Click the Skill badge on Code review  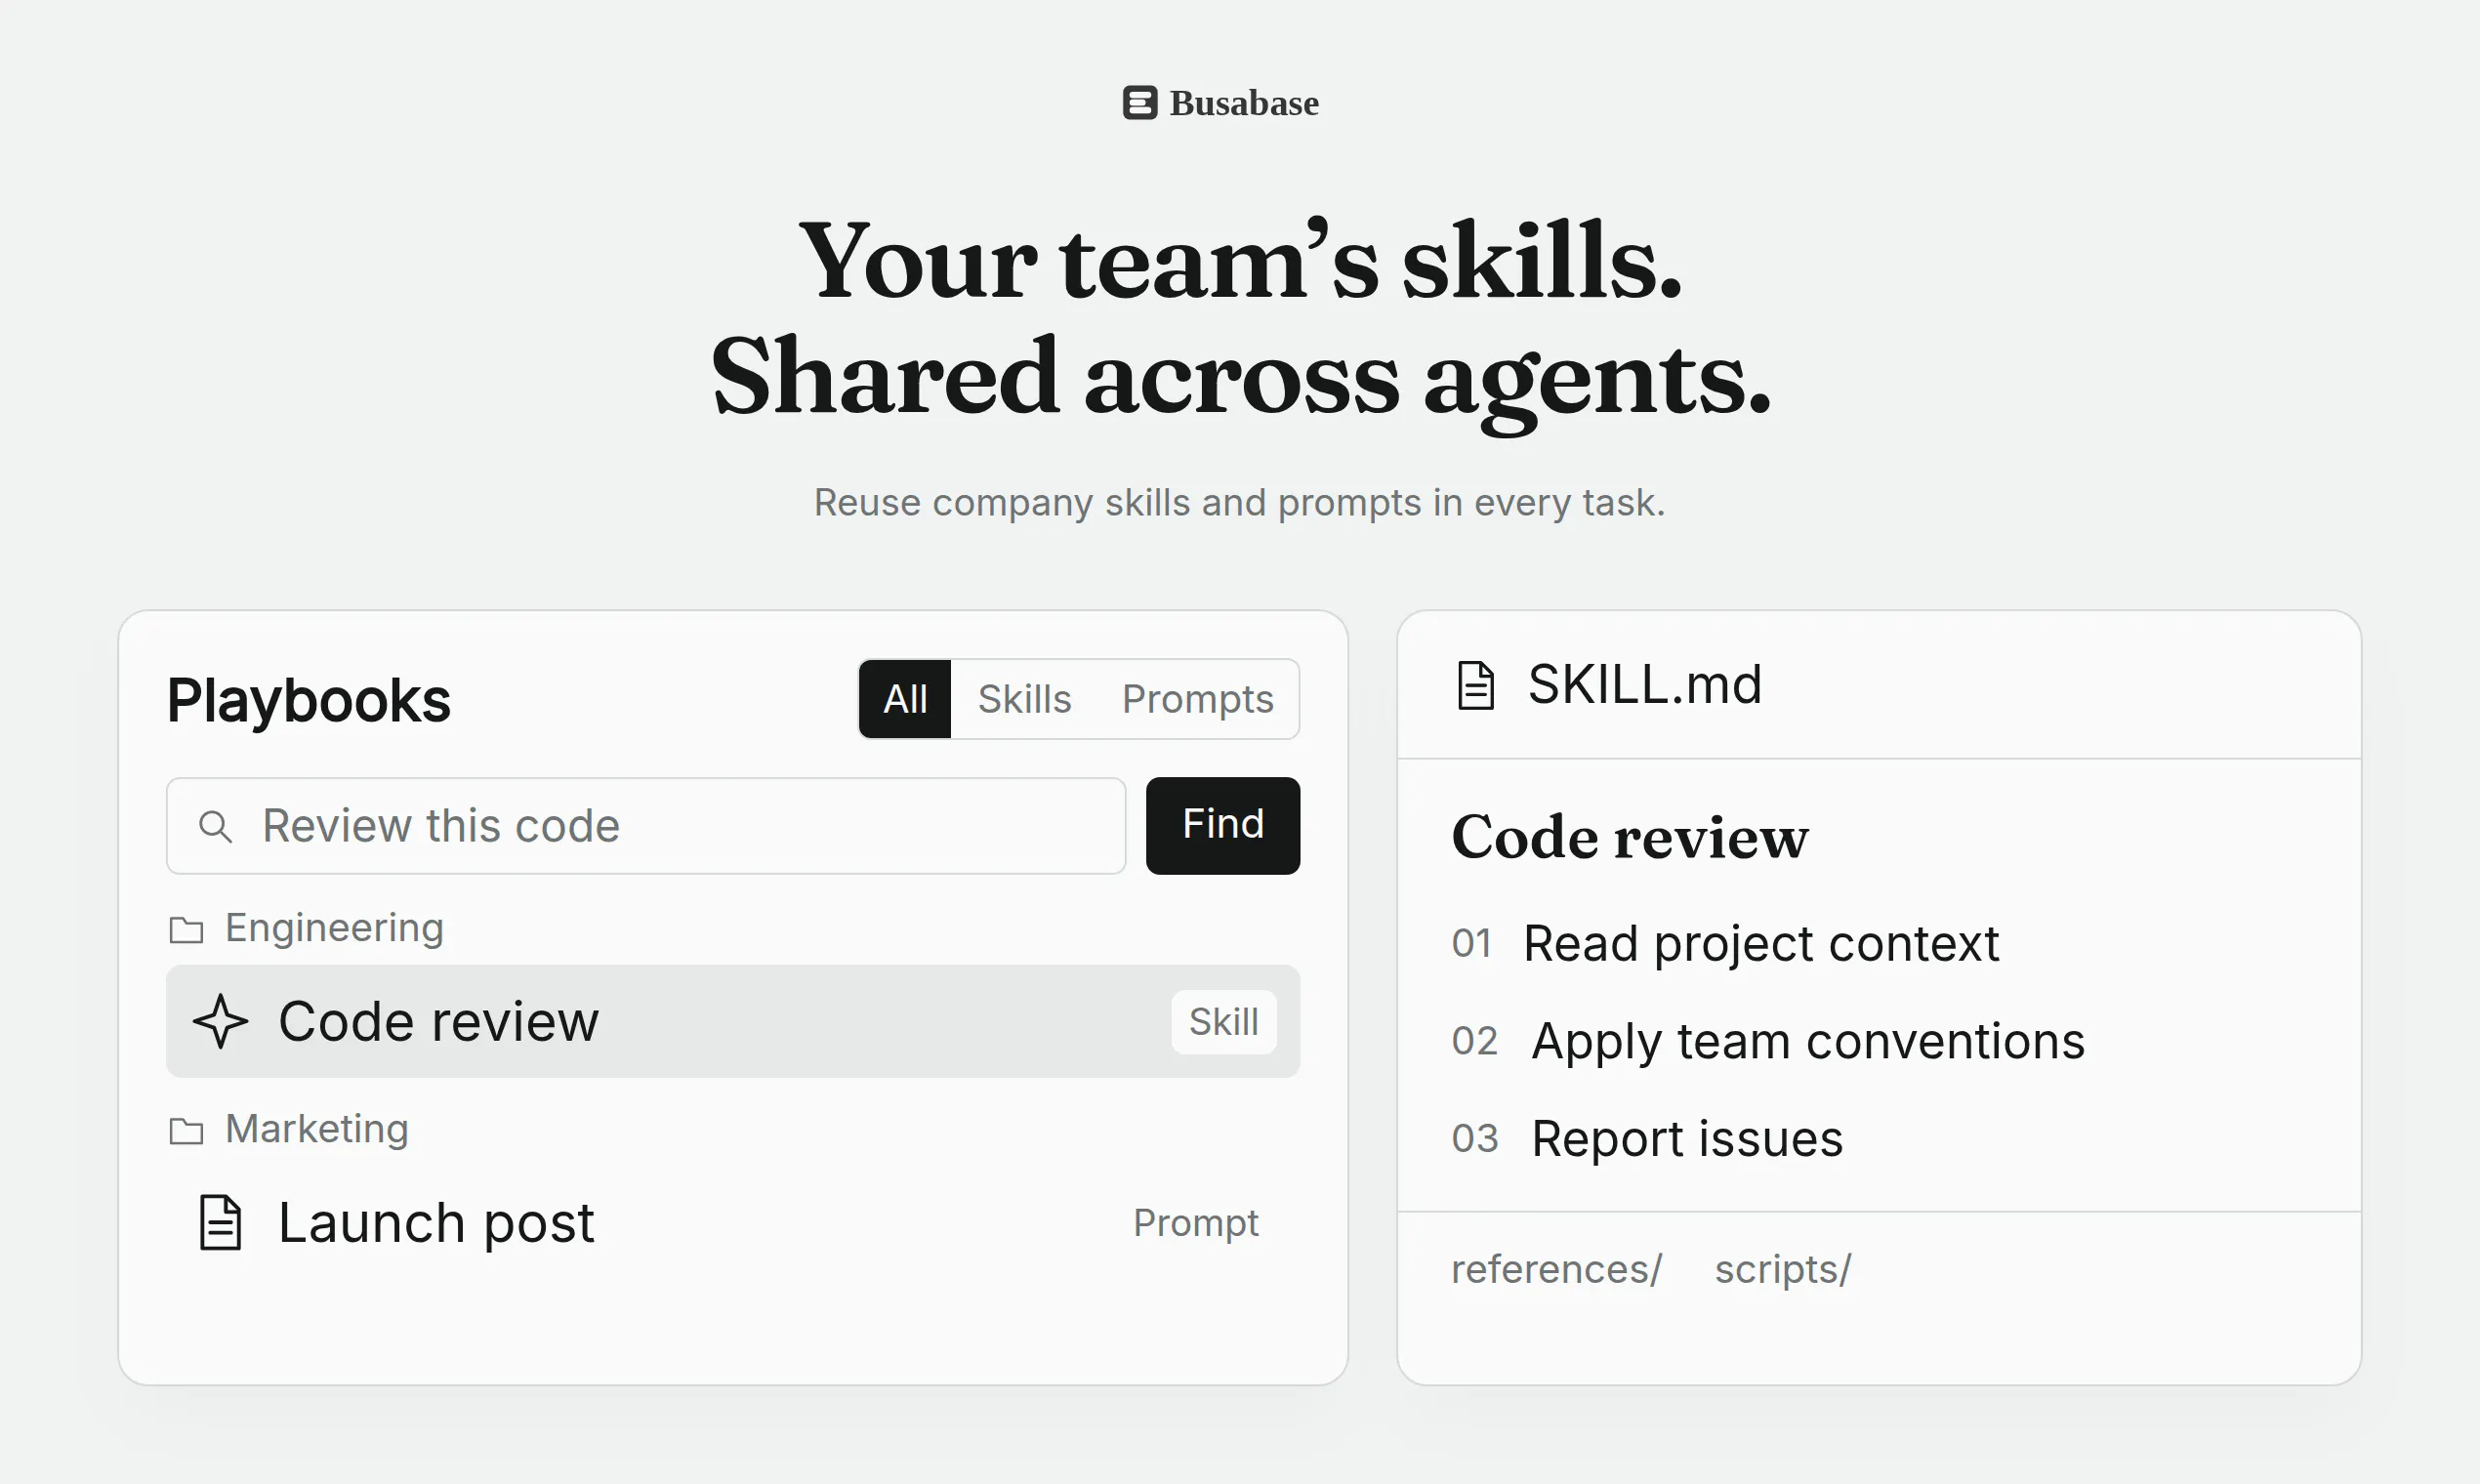[x=1224, y=1022]
